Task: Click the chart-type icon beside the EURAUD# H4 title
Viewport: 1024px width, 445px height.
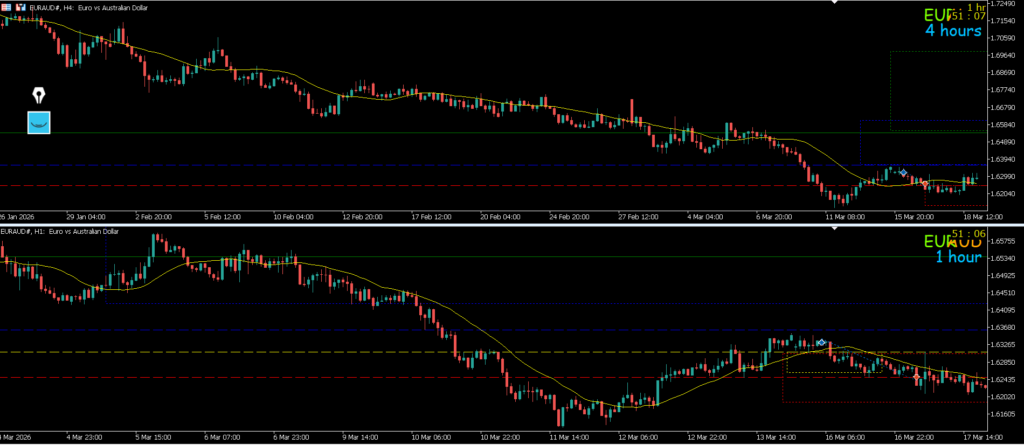Action: click(x=22, y=6)
